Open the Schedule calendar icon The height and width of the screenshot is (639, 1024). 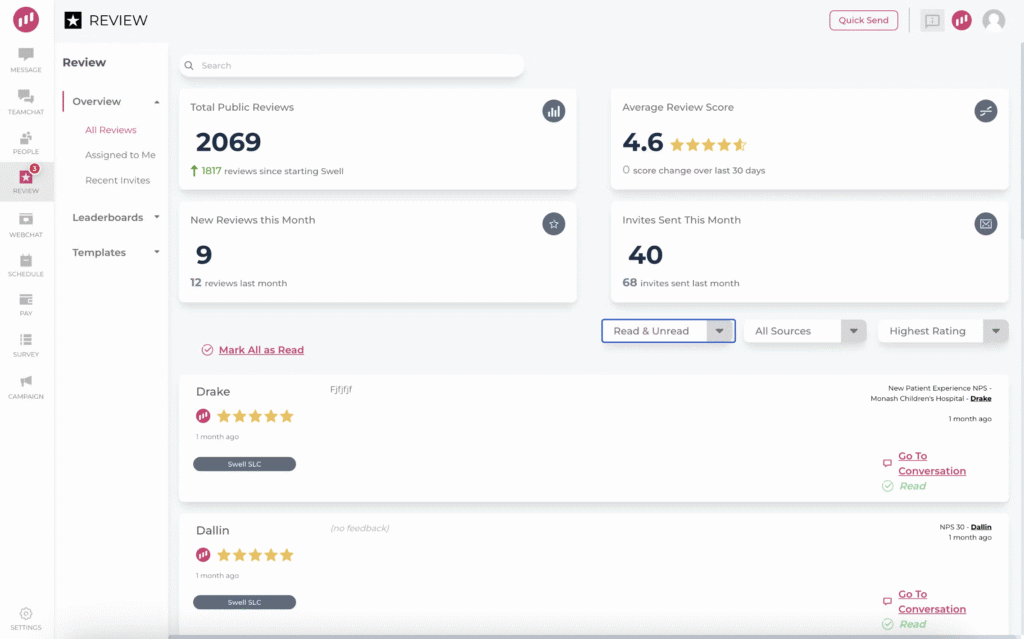(x=26, y=264)
